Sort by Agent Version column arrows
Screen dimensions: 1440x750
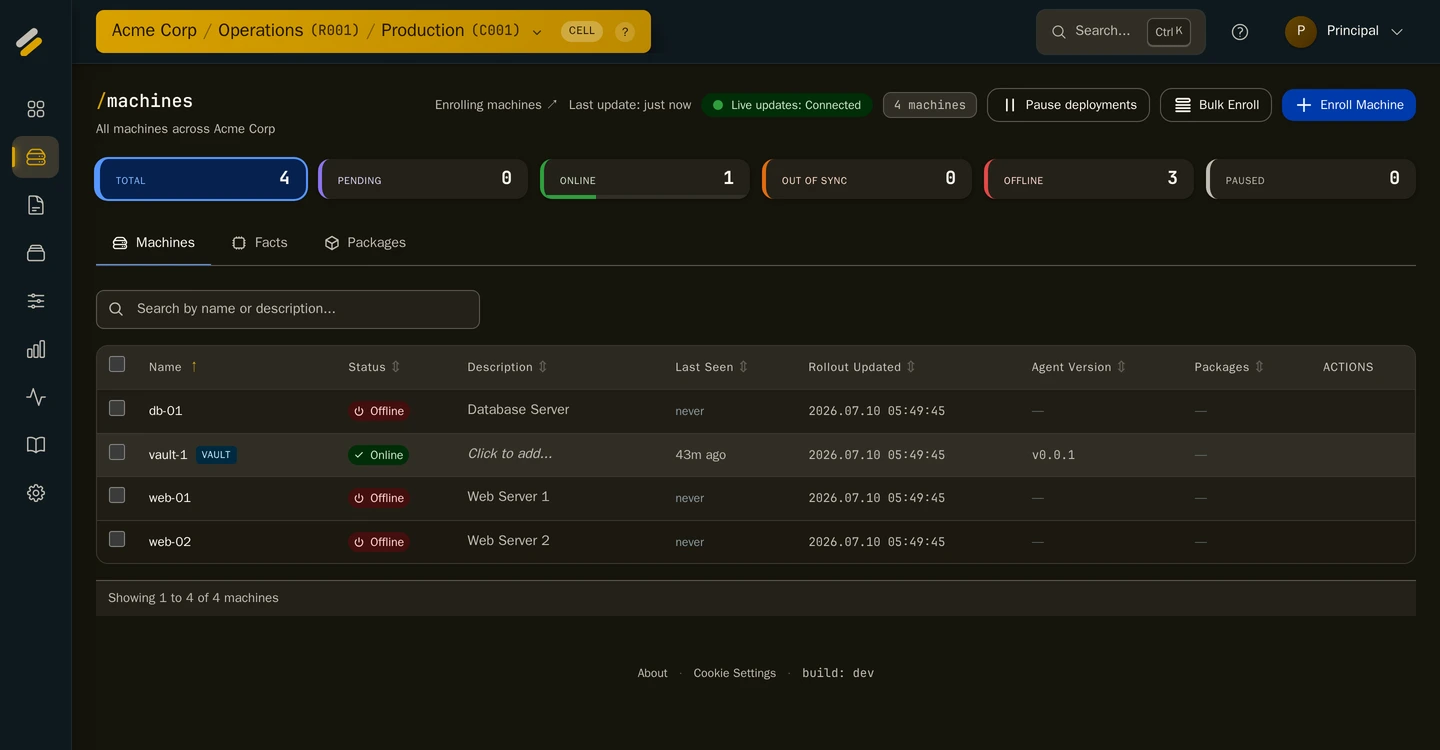[x=1121, y=367]
